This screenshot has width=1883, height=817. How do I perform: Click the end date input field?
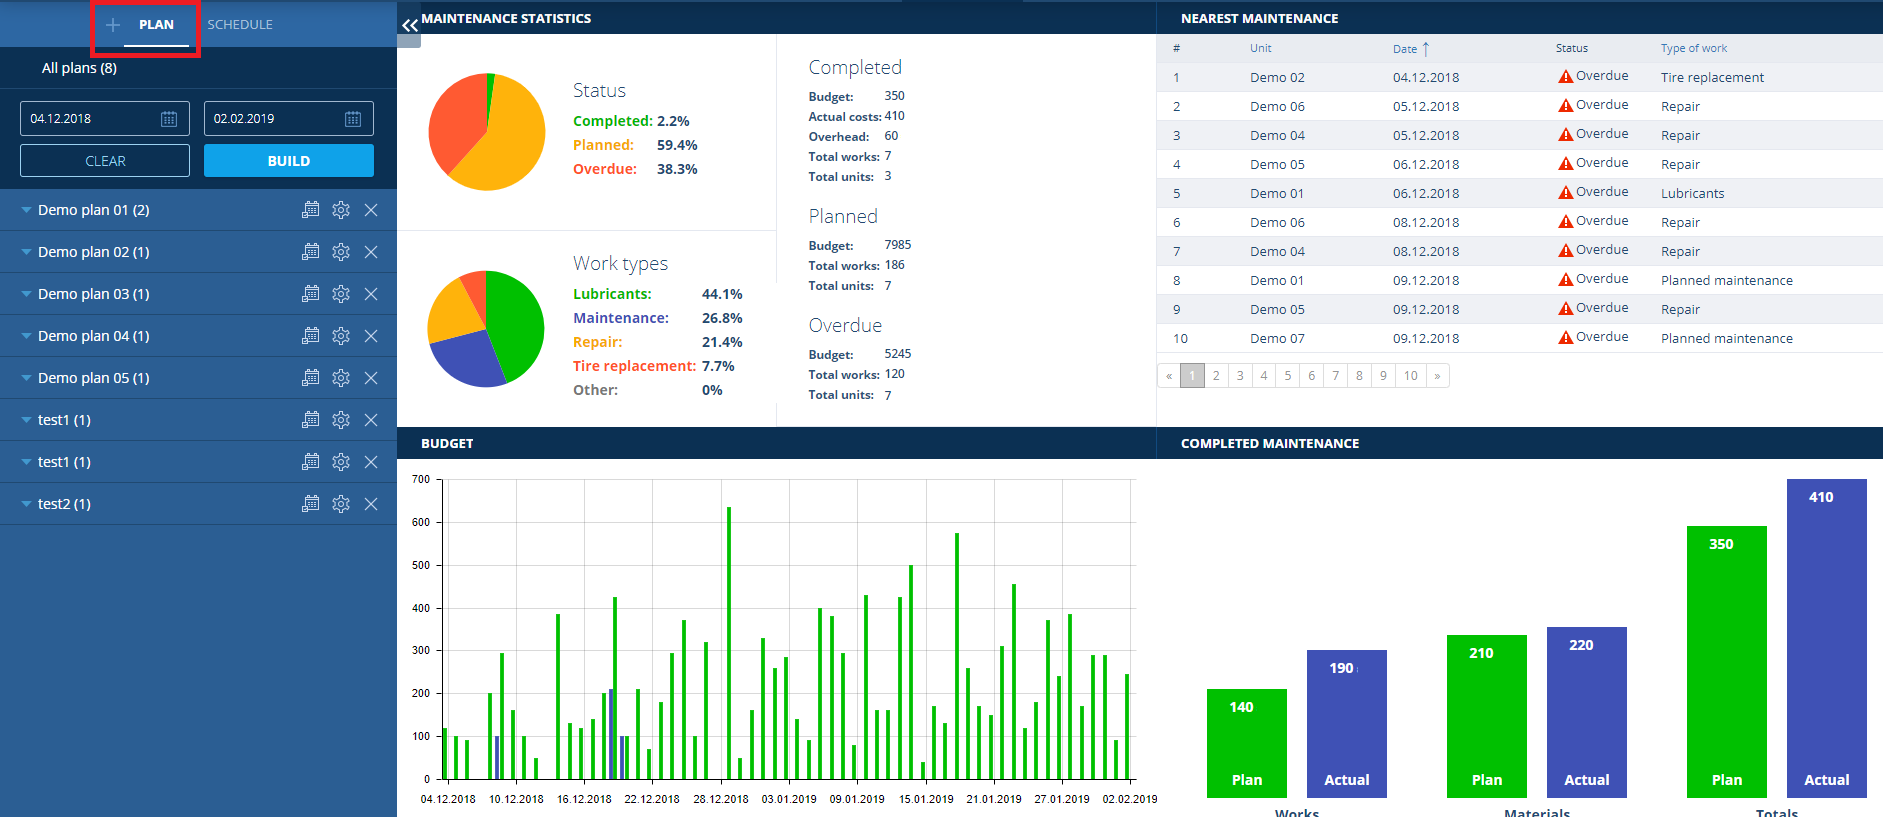272,119
